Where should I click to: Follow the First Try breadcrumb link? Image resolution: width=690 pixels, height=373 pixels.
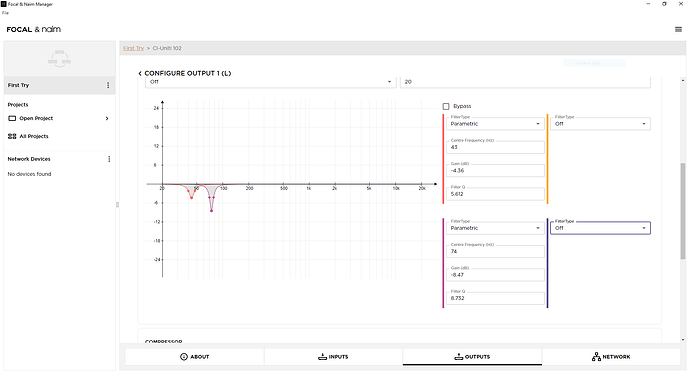[133, 48]
